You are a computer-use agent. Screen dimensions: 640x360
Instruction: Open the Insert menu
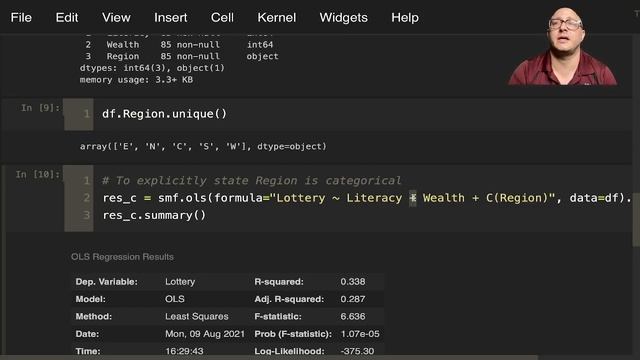click(171, 18)
